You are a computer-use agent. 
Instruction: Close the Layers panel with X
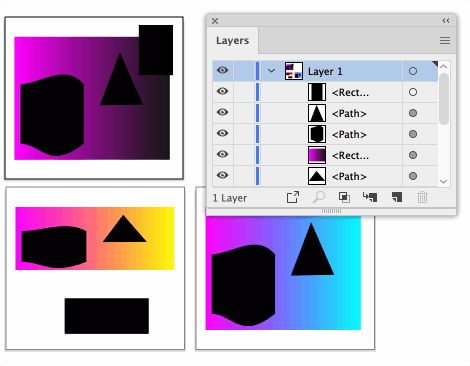click(215, 21)
